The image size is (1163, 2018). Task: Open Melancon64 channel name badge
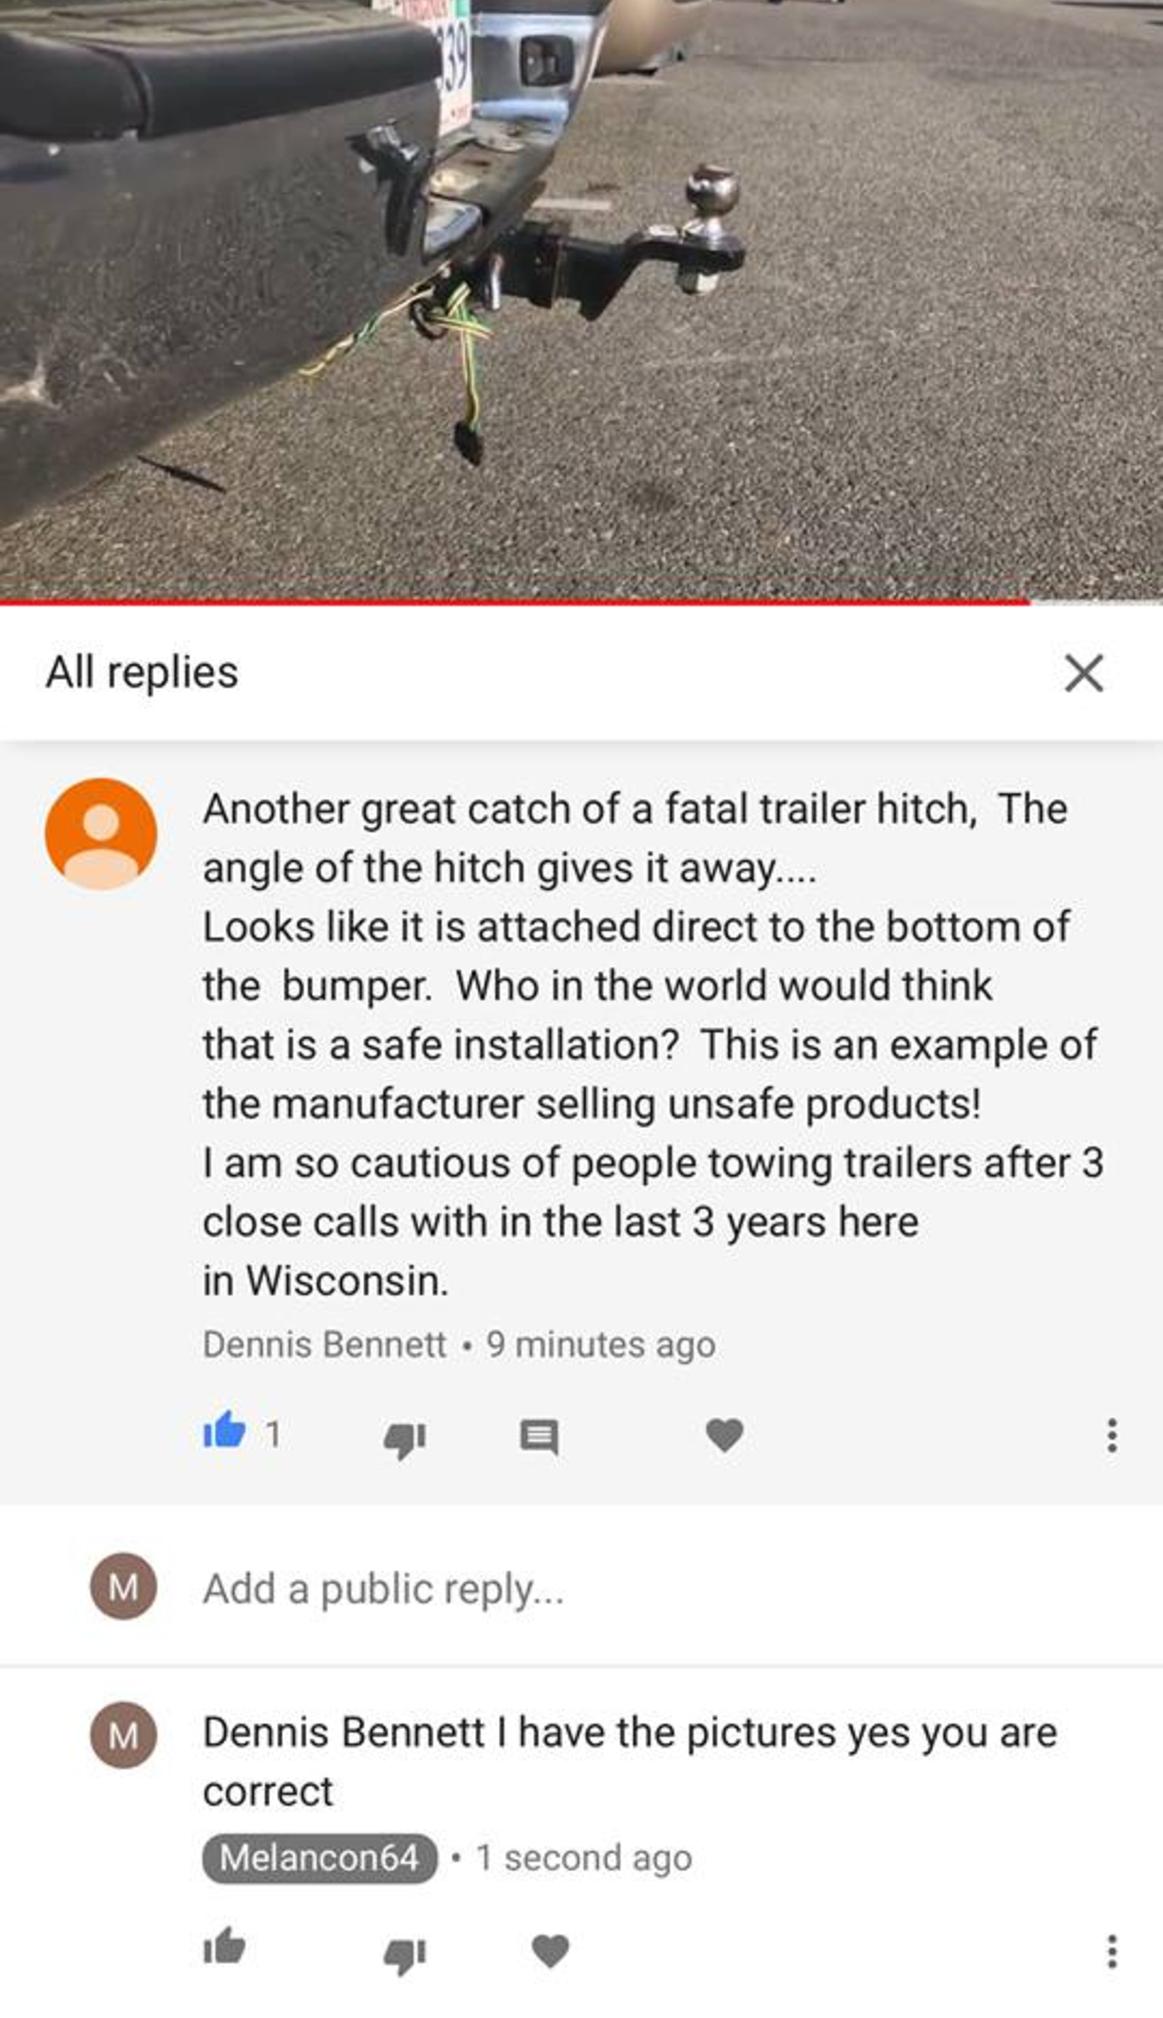[320, 1858]
